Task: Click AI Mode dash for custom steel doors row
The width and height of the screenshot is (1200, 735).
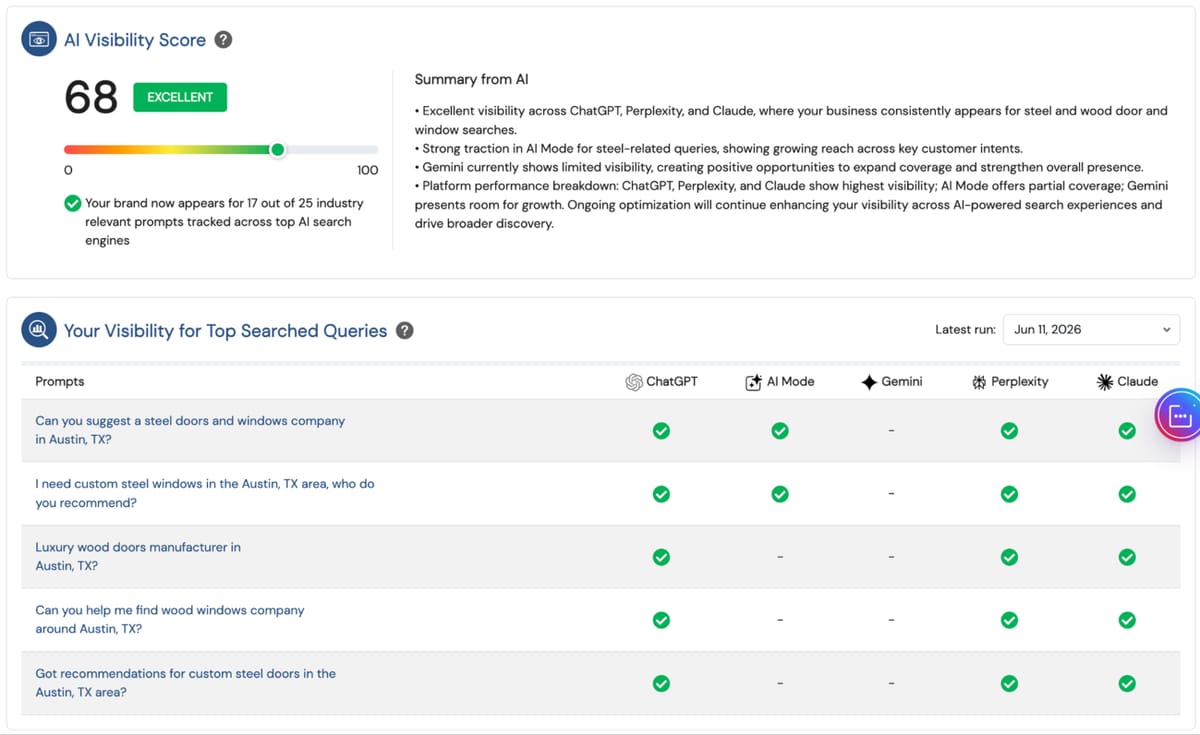Action: tap(780, 684)
